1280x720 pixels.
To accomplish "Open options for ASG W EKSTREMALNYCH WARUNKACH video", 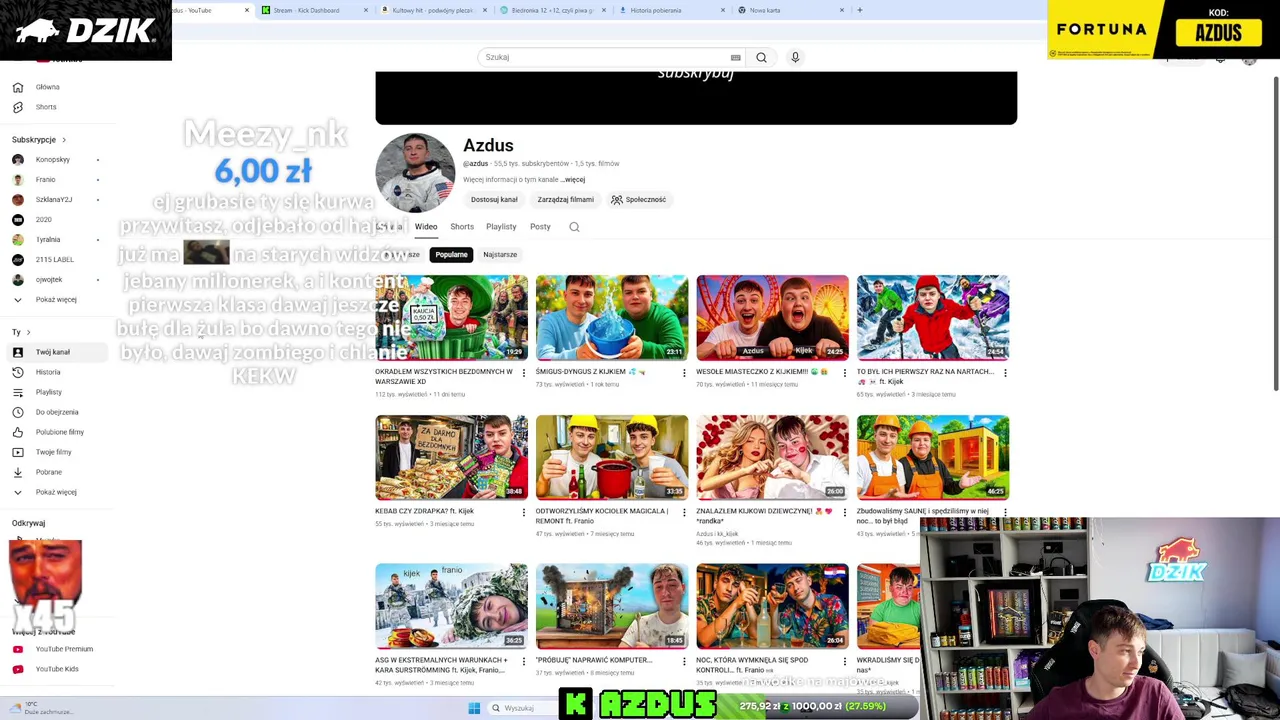I will point(523,661).
